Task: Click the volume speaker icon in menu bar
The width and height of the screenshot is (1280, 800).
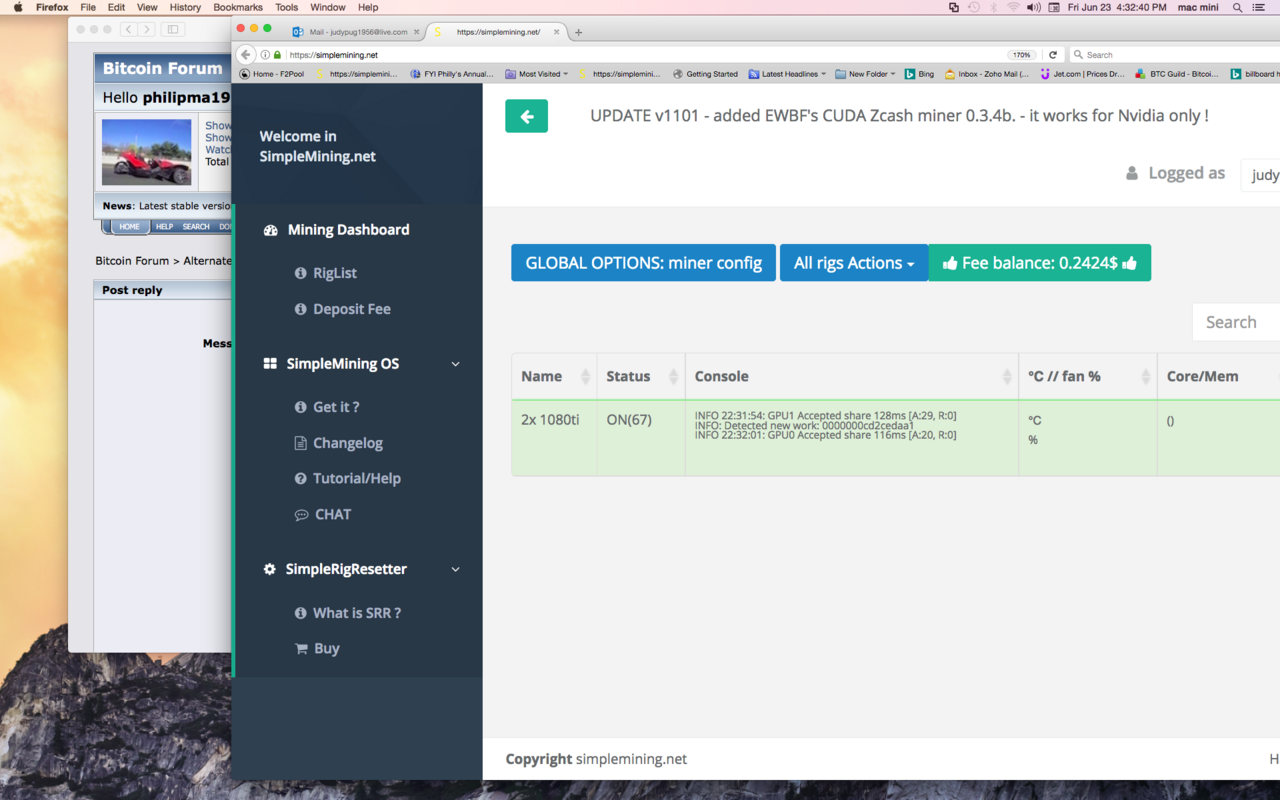Action: 1034,7
